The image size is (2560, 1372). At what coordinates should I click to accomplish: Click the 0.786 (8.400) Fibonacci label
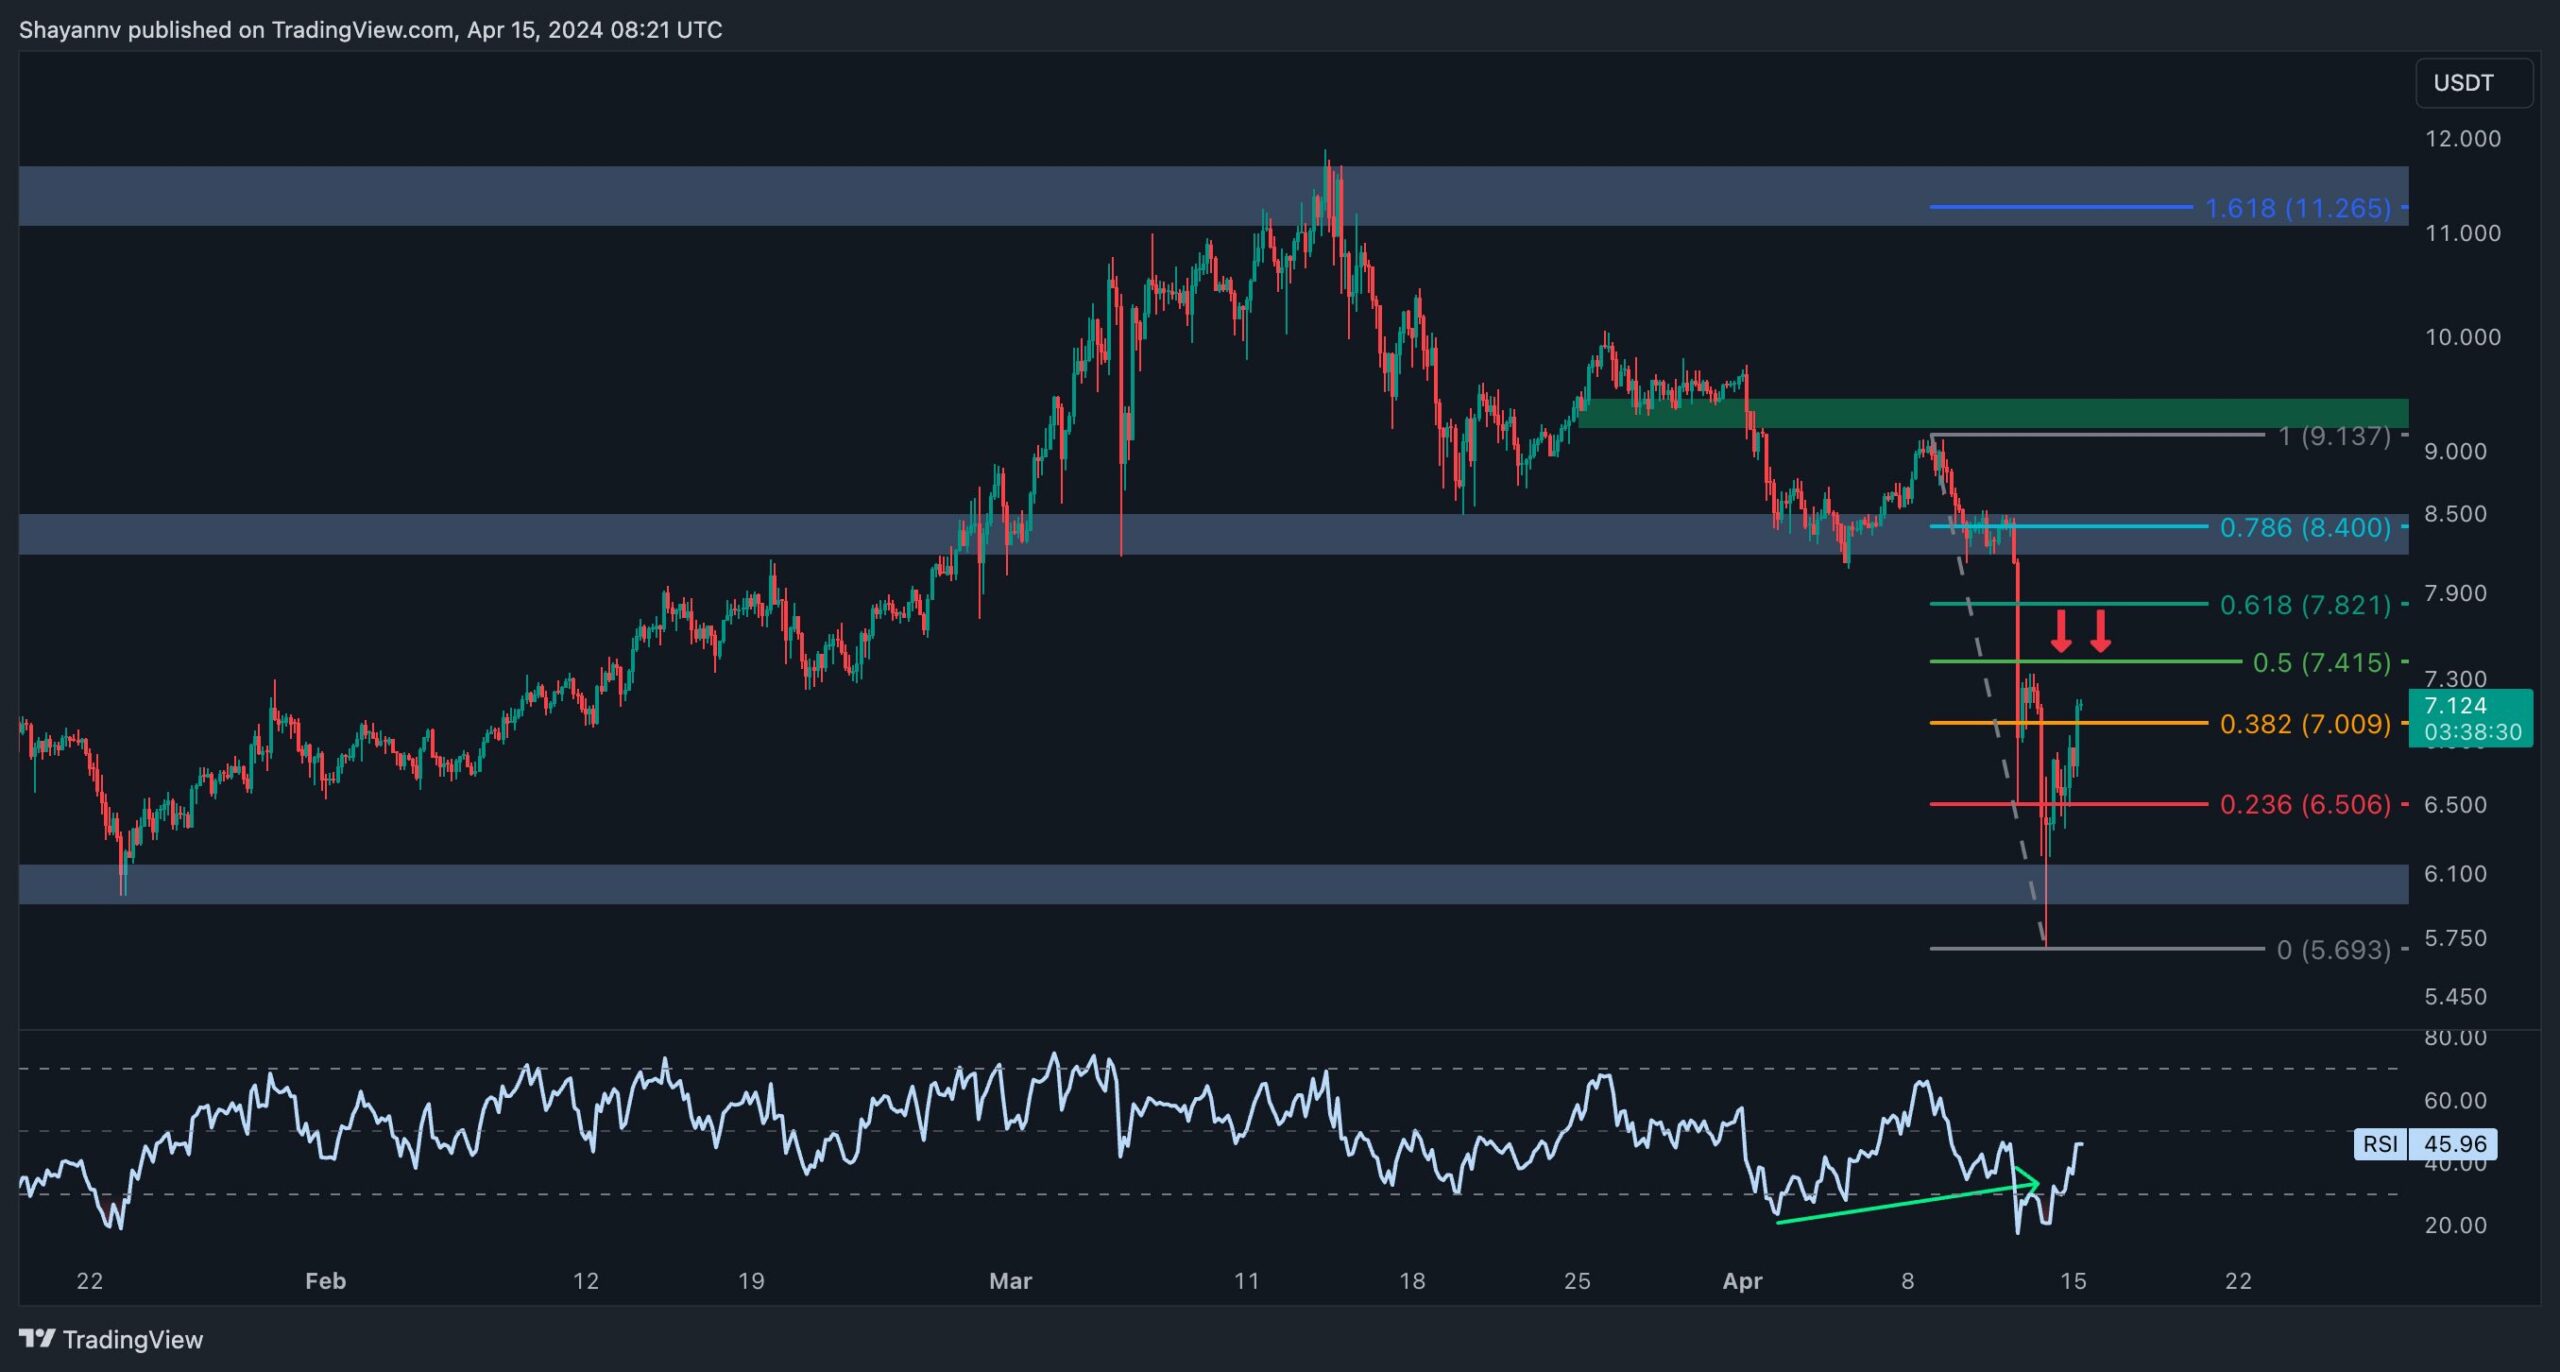[2305, 527]
